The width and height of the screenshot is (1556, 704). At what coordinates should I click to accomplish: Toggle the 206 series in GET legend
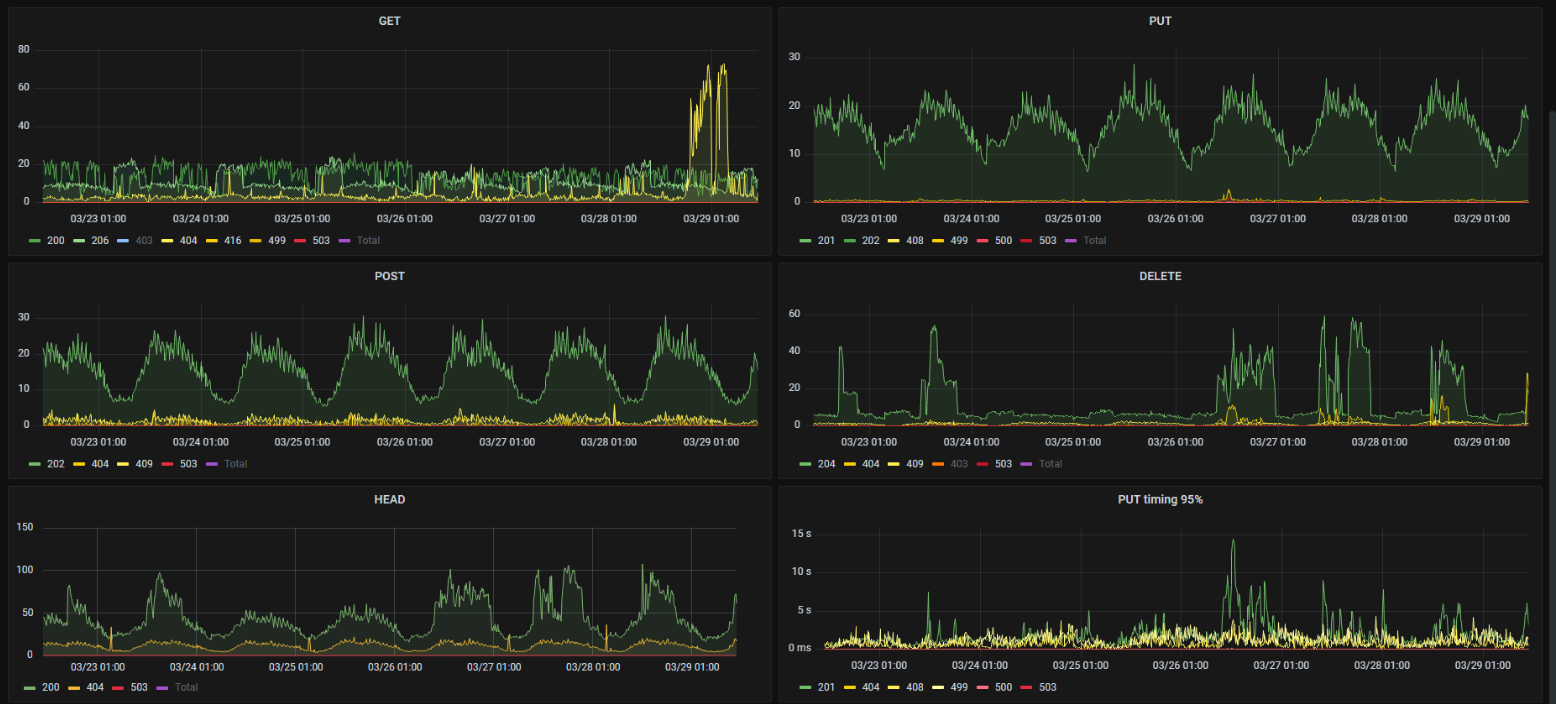coord(100,240)
